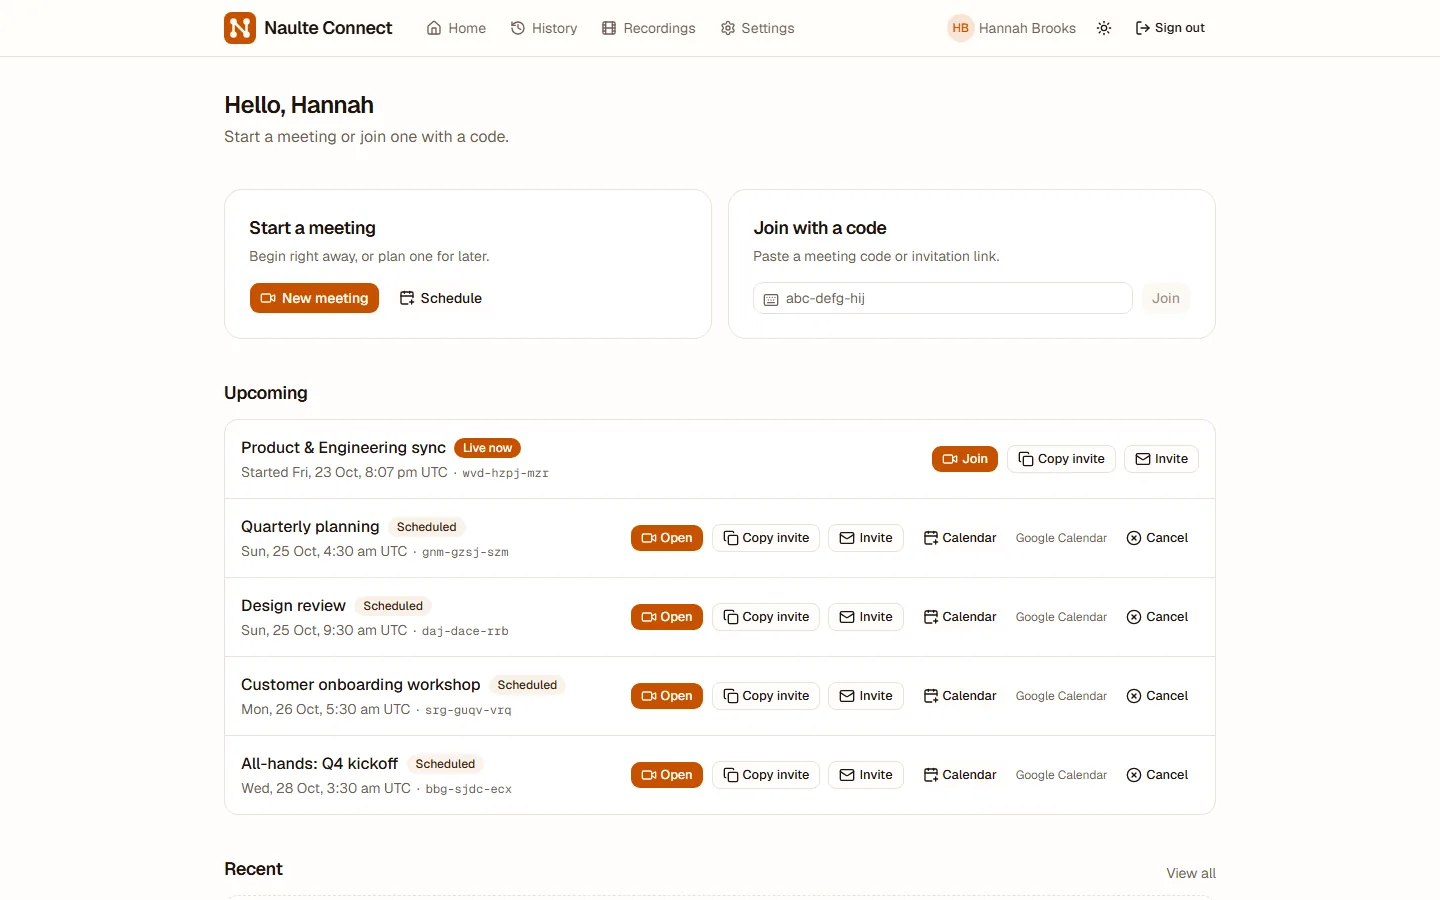Copy invite for Customer onboarding workshop

pos(766,696)
